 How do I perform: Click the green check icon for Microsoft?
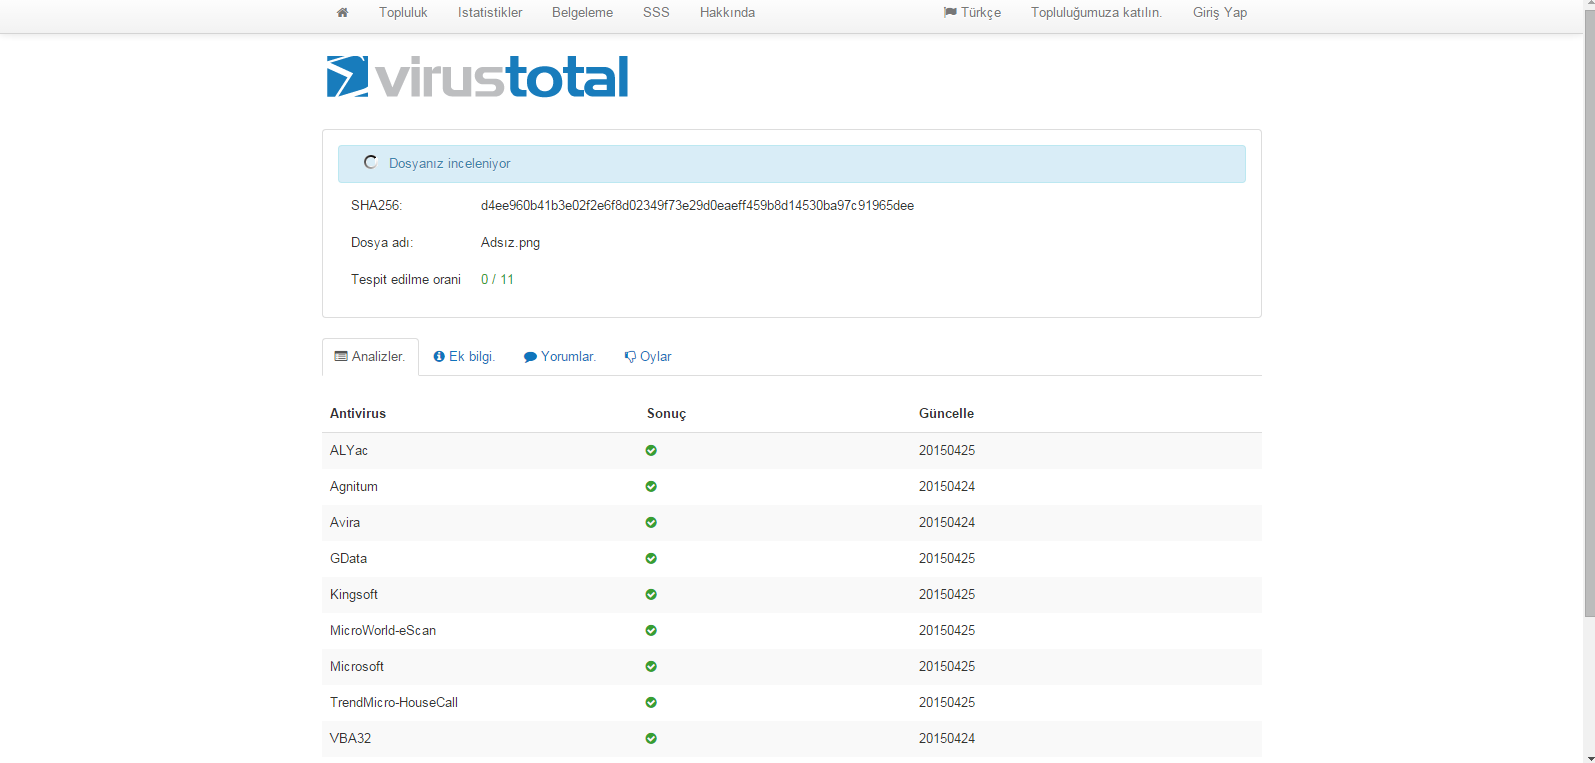651,667
